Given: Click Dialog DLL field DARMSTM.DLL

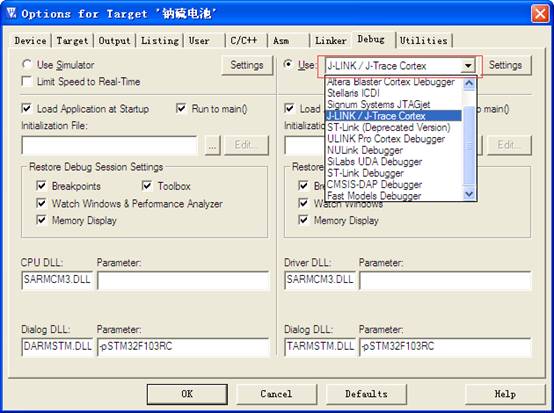Looking at the screenshot, I should click(x=57, y=347).
